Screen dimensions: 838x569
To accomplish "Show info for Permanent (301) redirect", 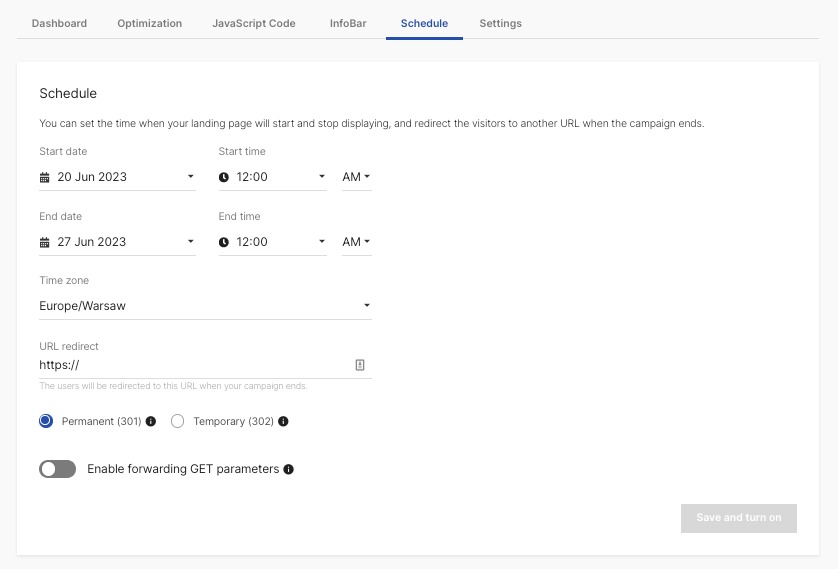I will point(151,422).
